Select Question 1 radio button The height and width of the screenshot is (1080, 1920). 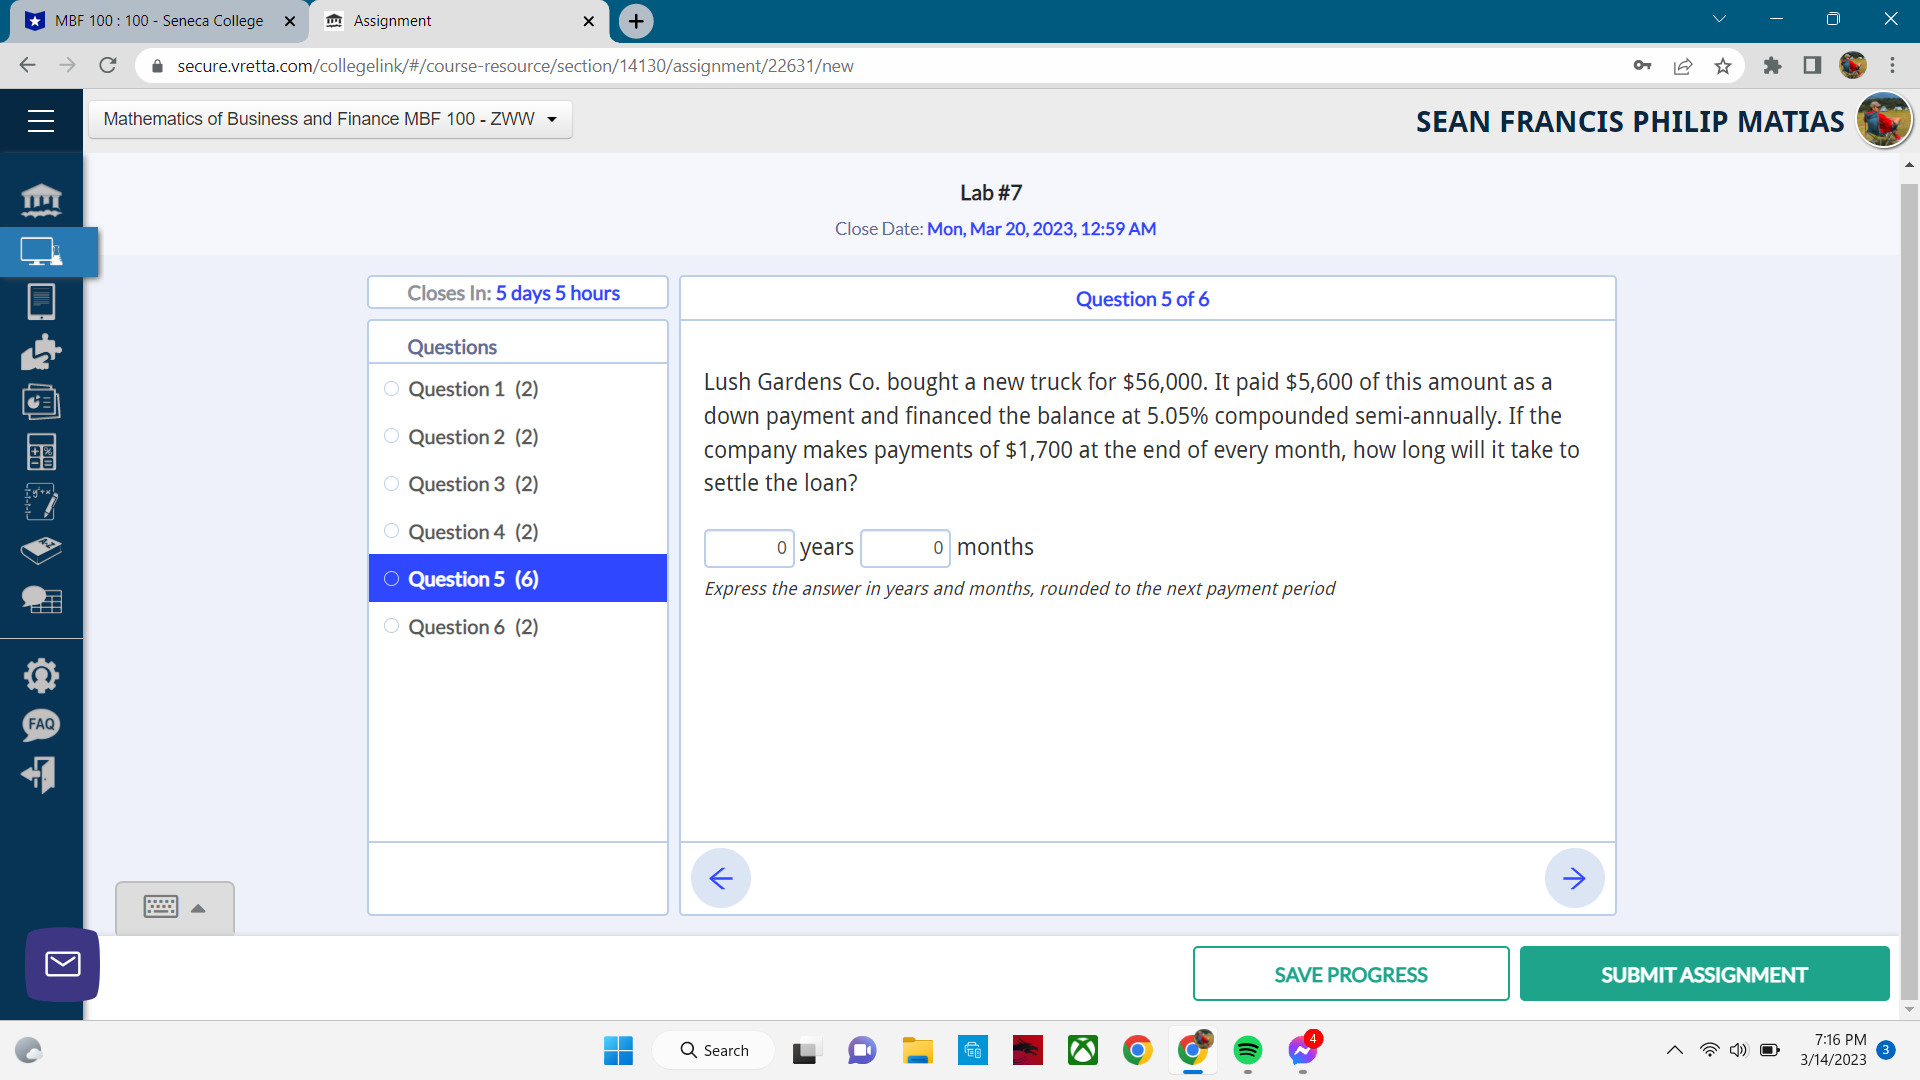(x=391, y=389)
